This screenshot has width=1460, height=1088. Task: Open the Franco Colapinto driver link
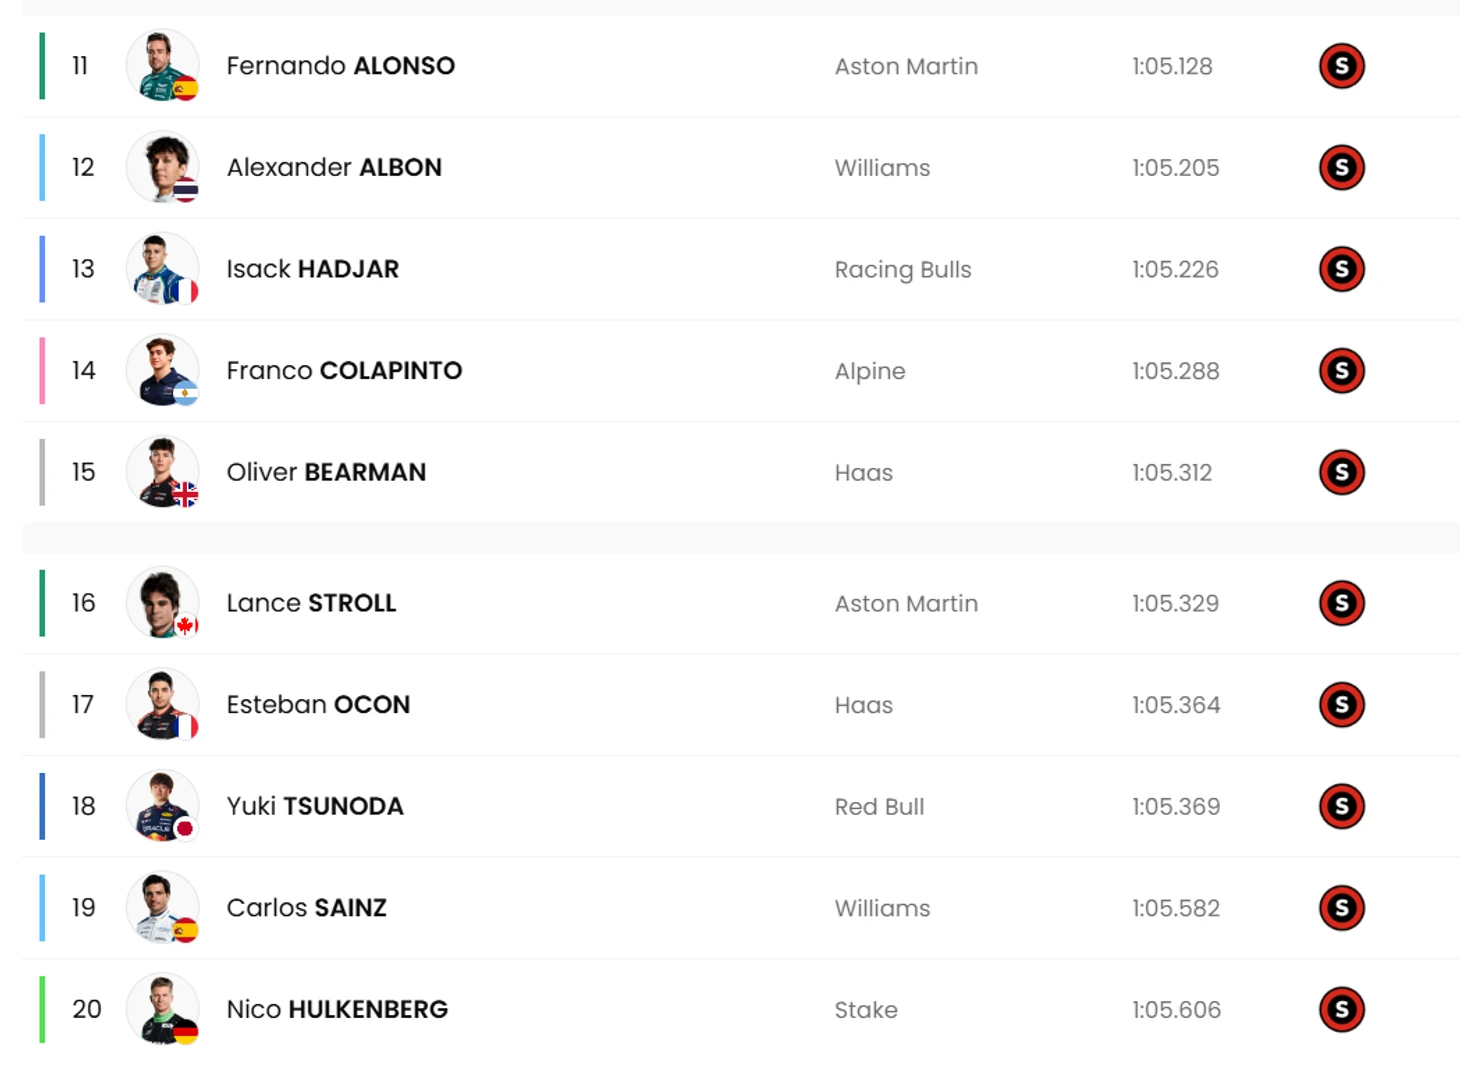point(344,371)
